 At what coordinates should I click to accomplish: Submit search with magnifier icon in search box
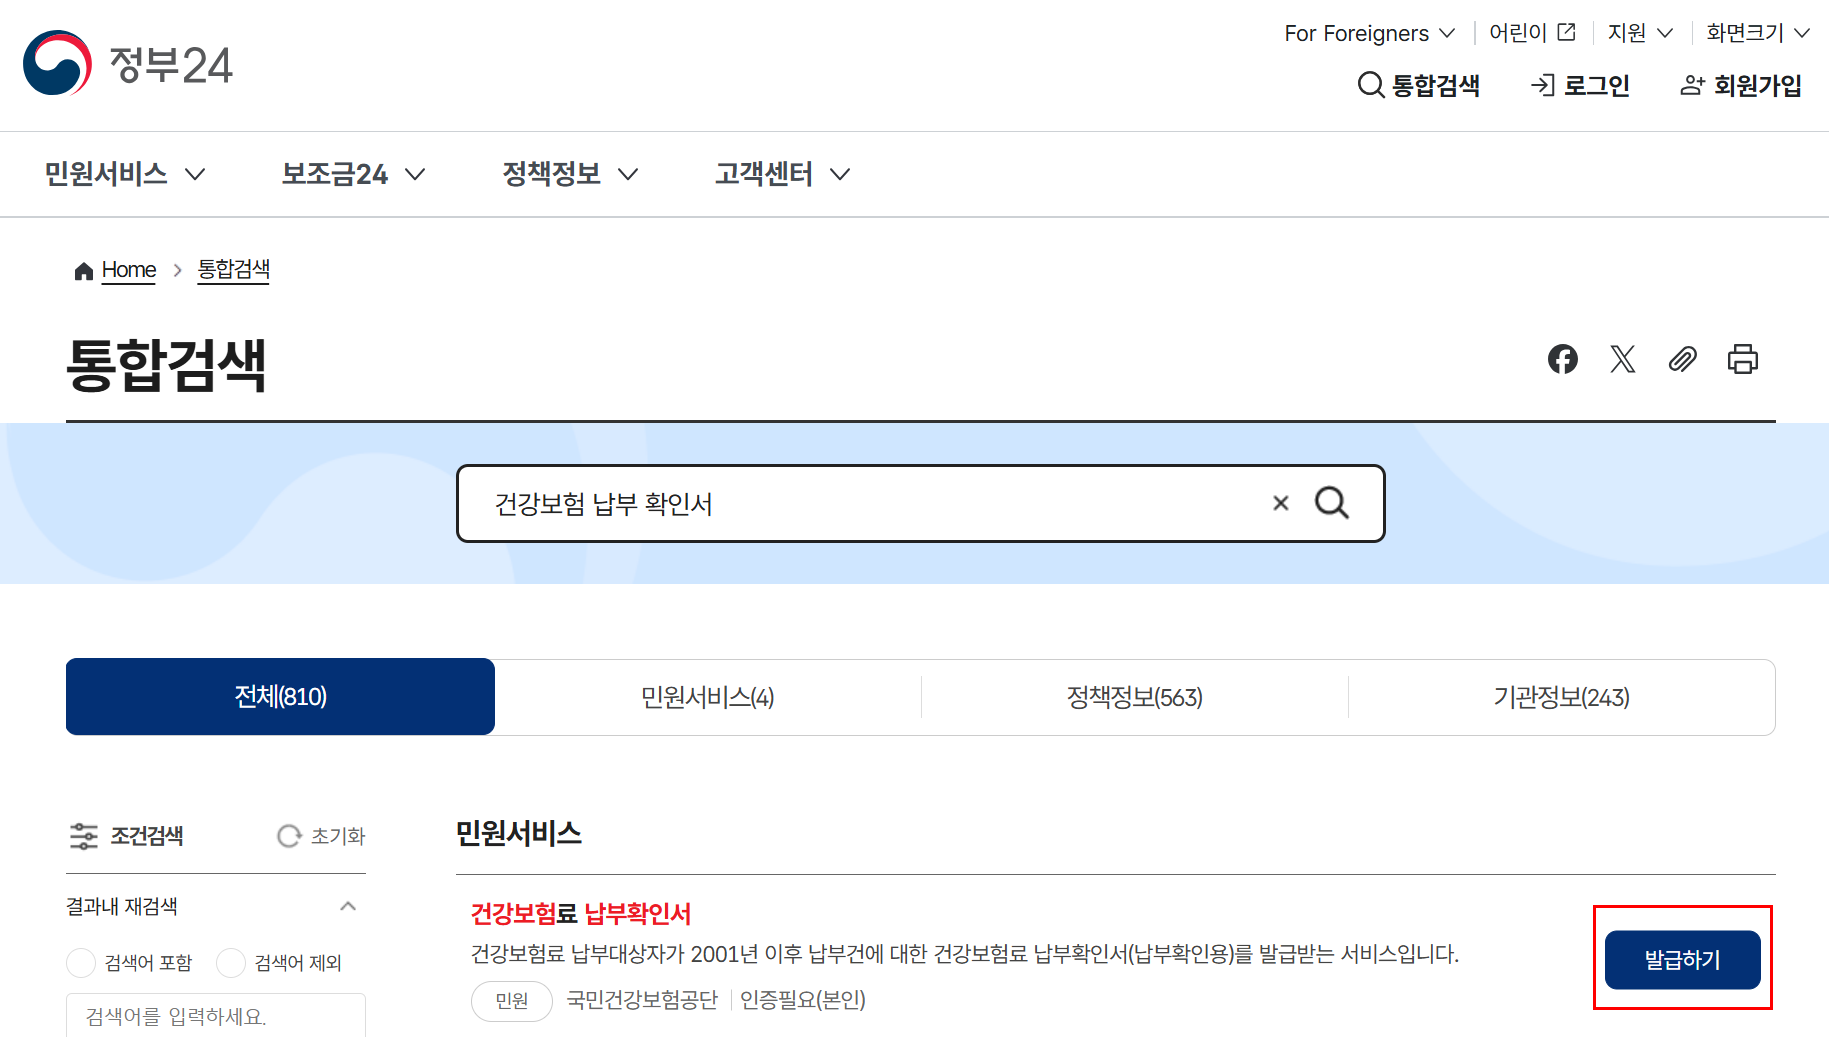[x=1331, y=503]
